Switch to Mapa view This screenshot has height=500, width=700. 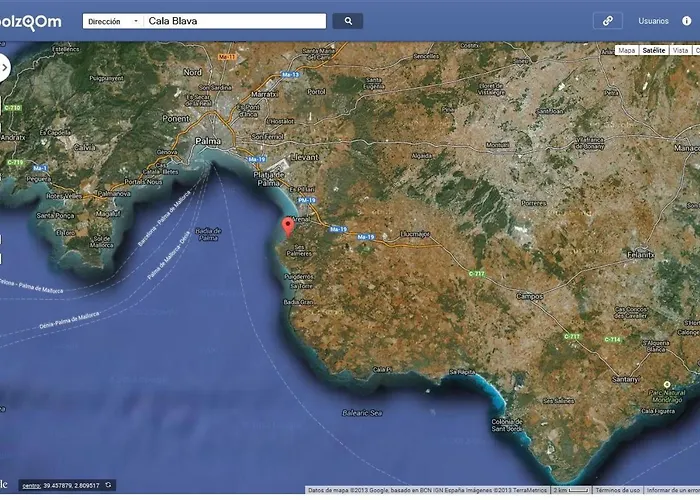627,50
